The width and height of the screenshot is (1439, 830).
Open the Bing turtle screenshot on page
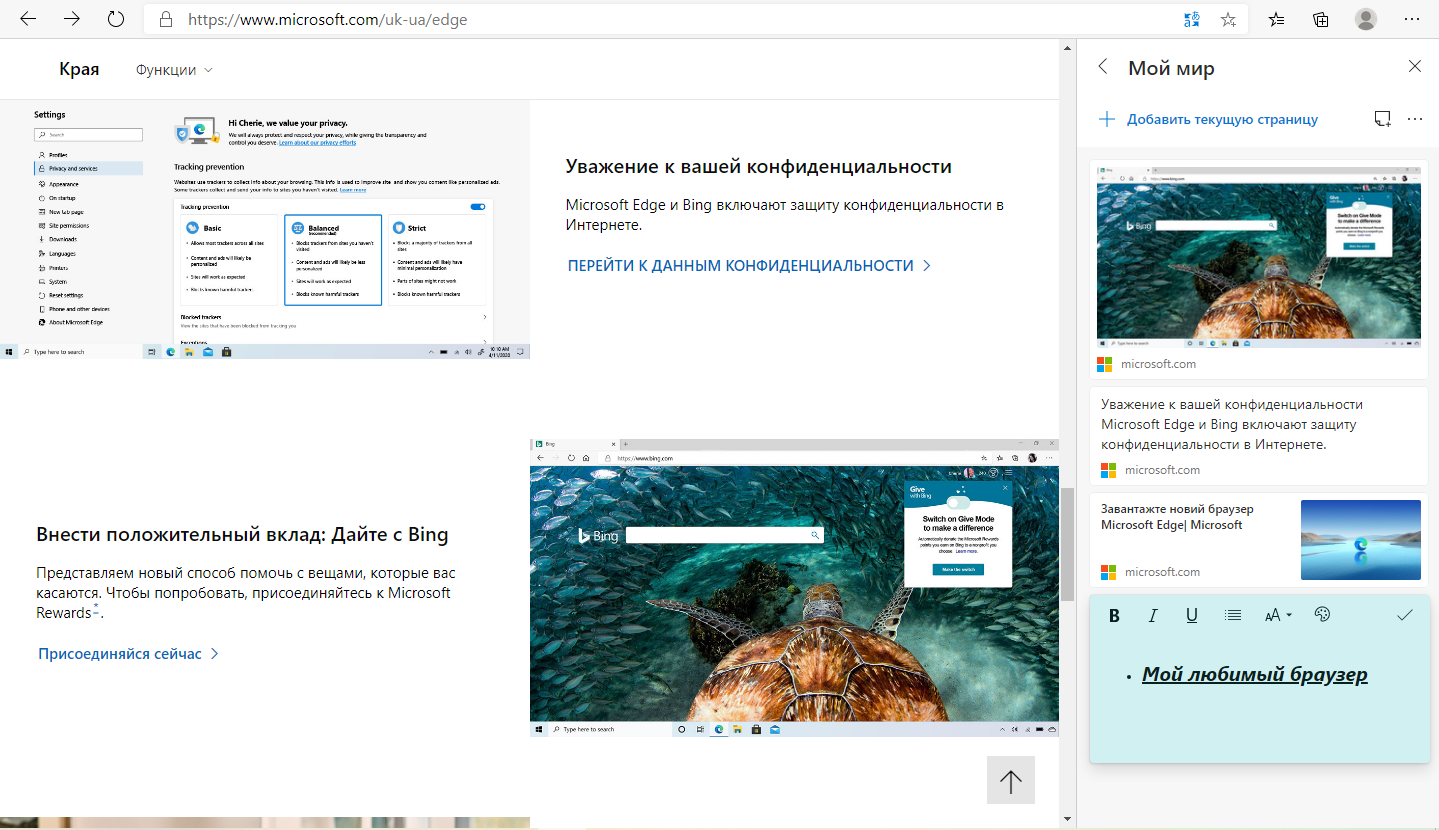[794, 588]
